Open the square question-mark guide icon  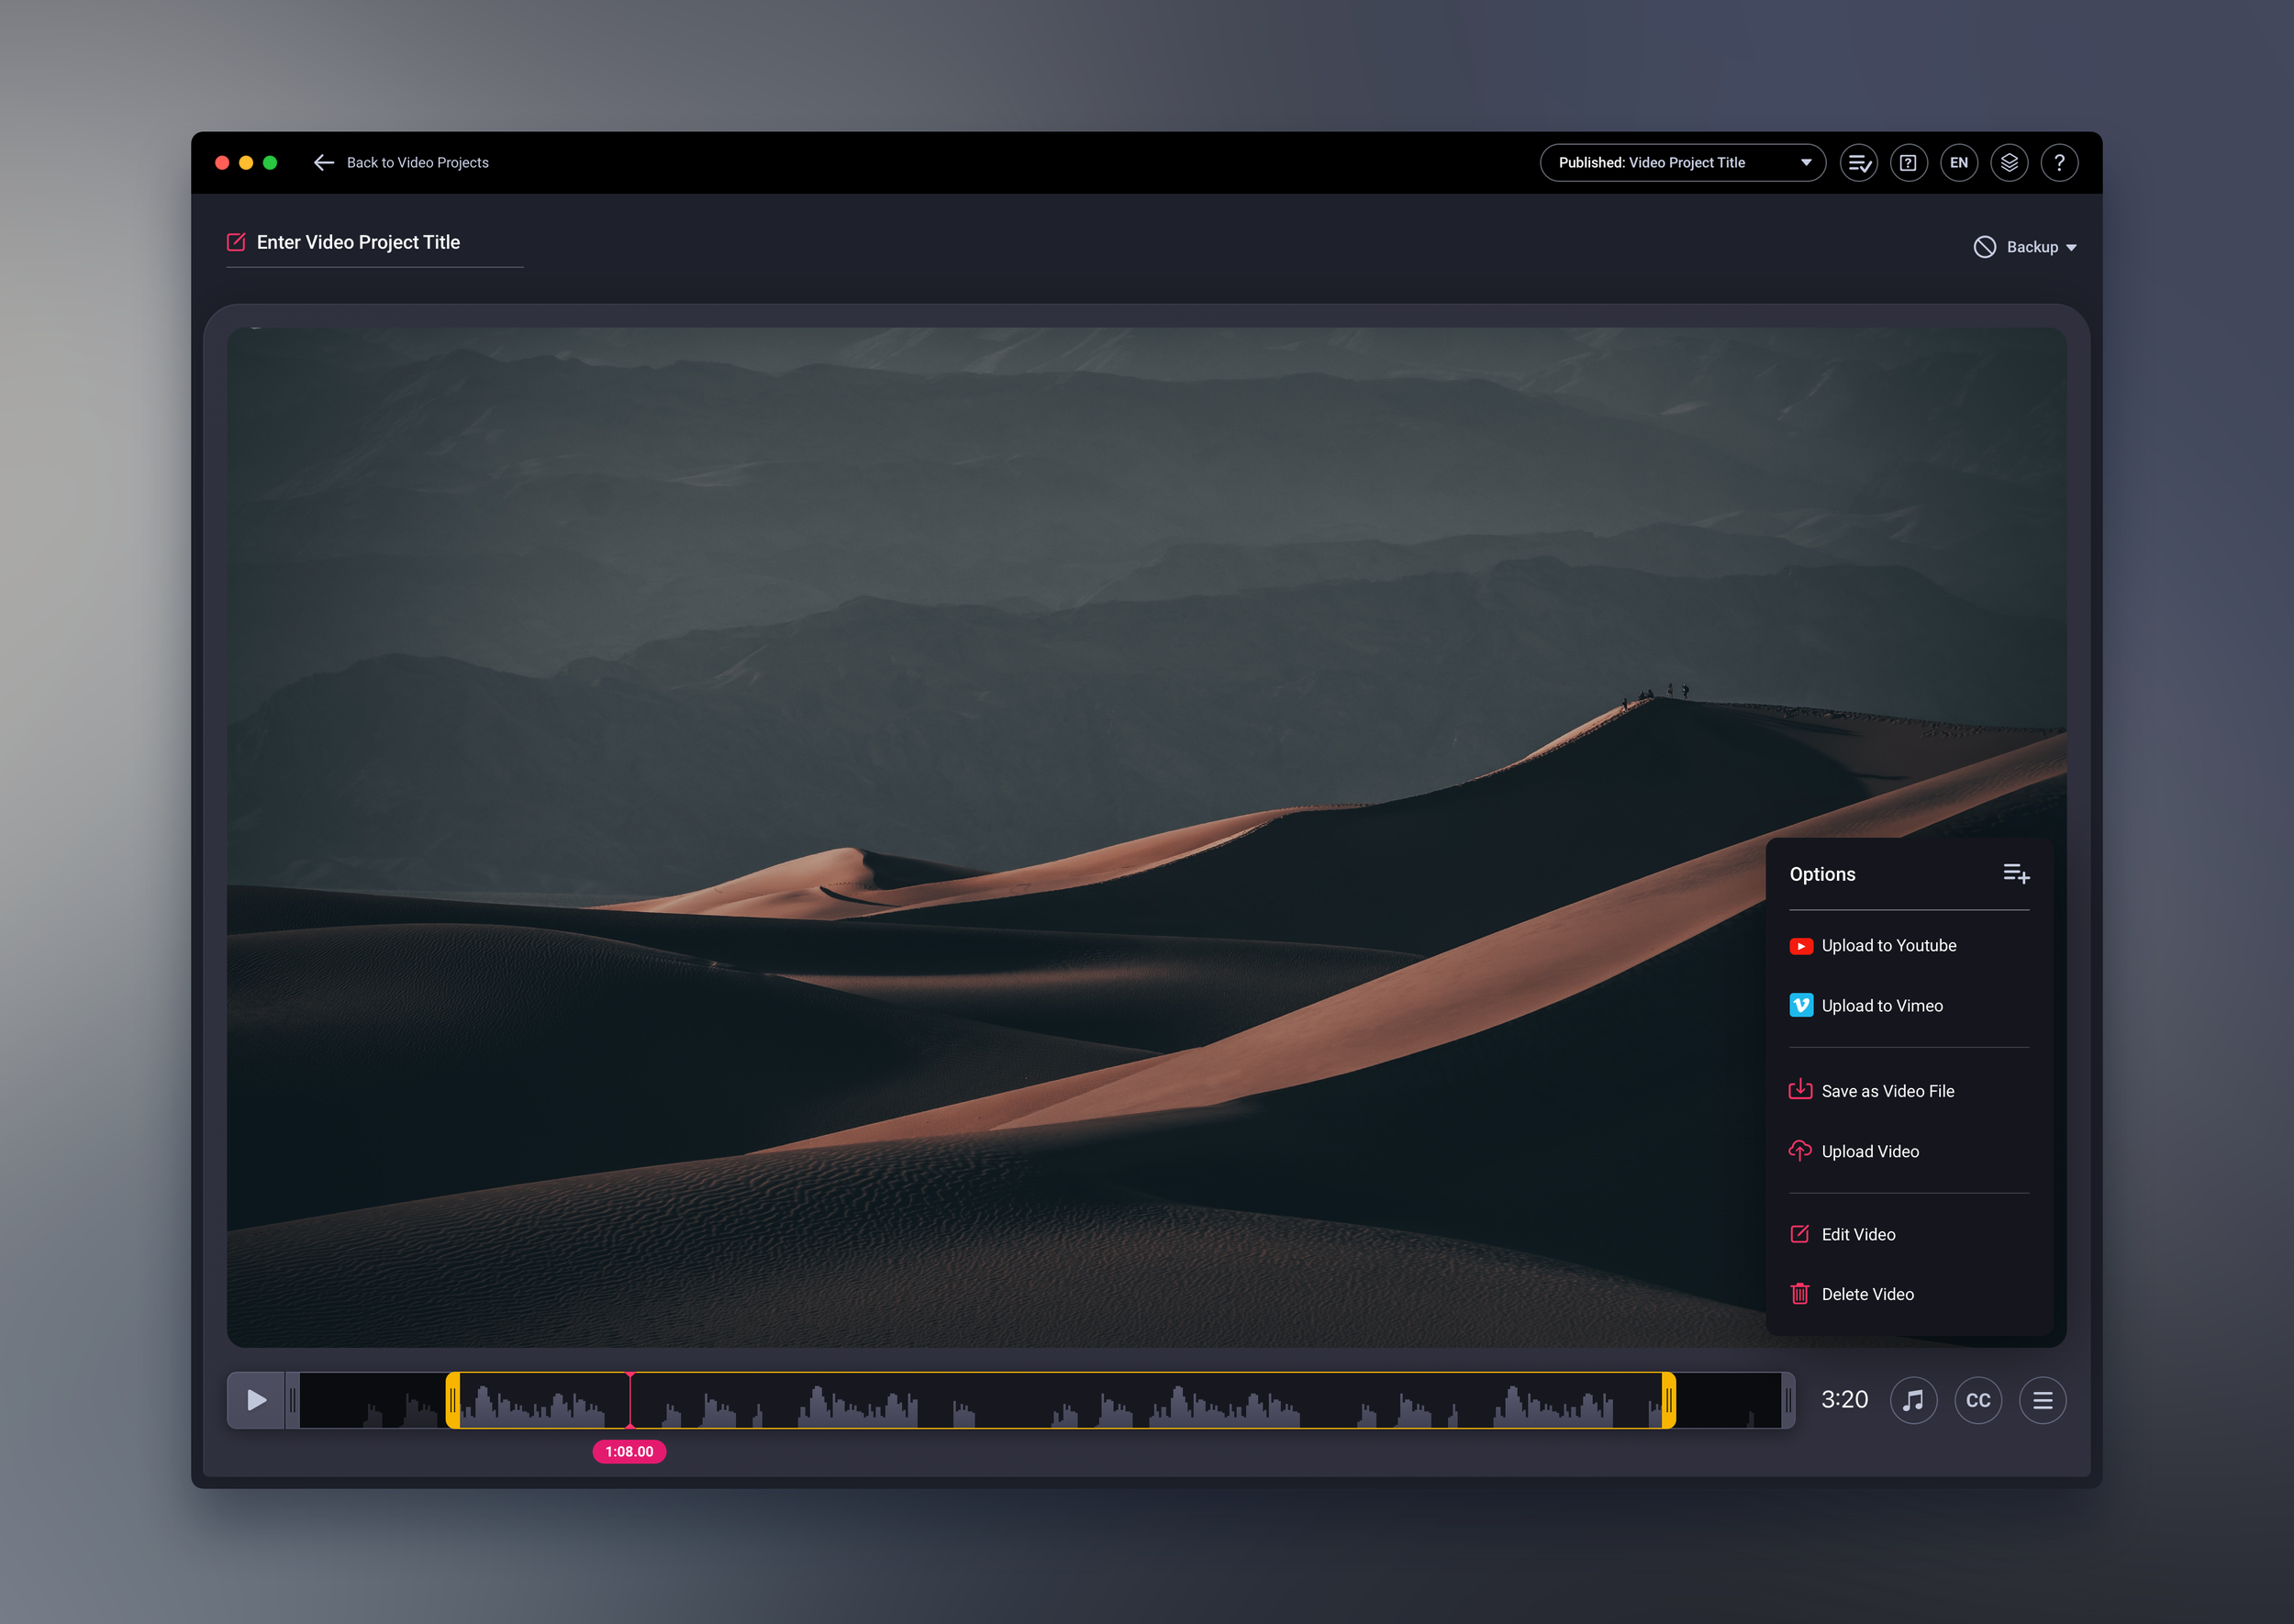coord(1908,163)
